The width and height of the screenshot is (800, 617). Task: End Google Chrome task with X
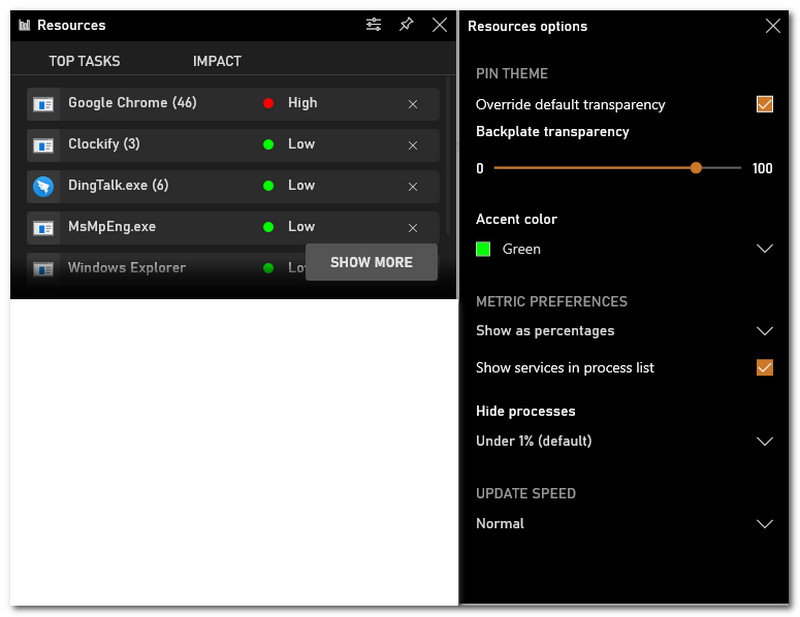pos(413,104)
